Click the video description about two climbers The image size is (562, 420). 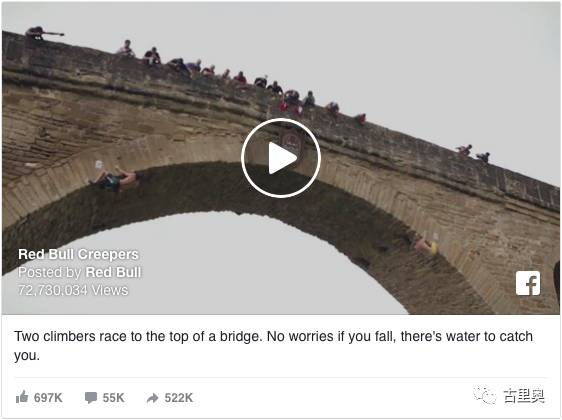[273, 346]
